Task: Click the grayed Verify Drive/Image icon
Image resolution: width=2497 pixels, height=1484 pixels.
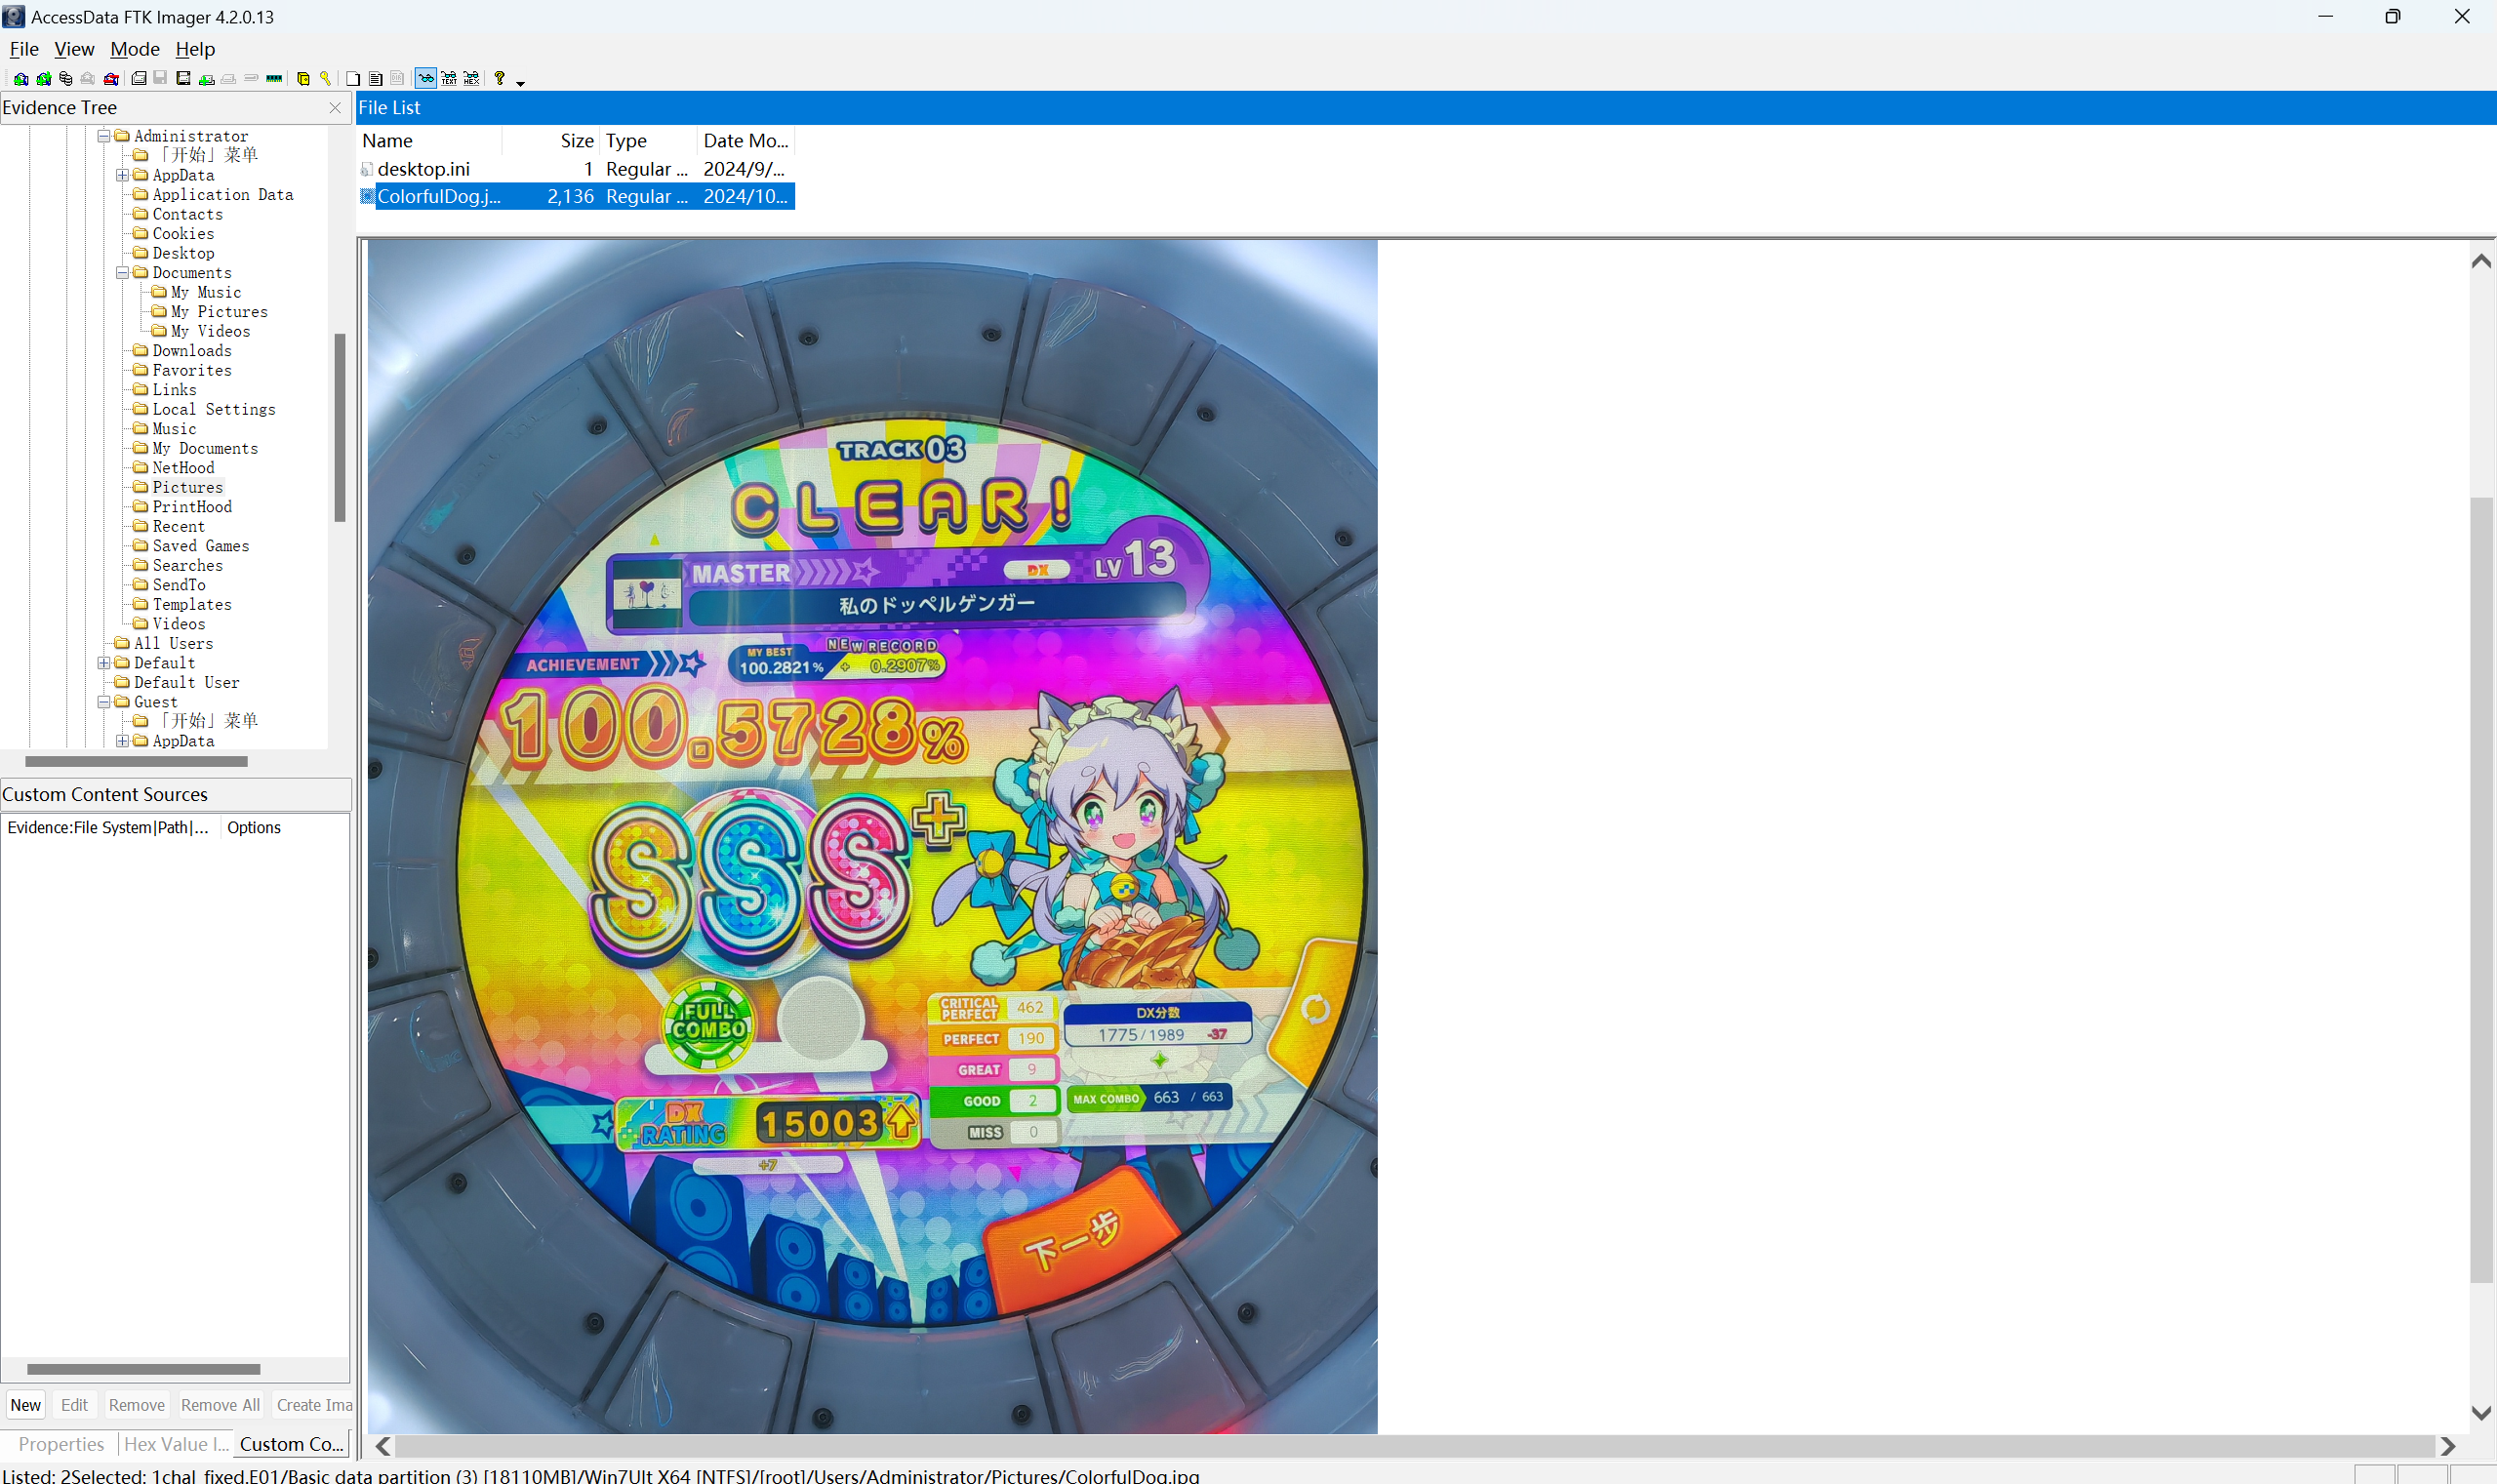Action: tap(251, 78)
